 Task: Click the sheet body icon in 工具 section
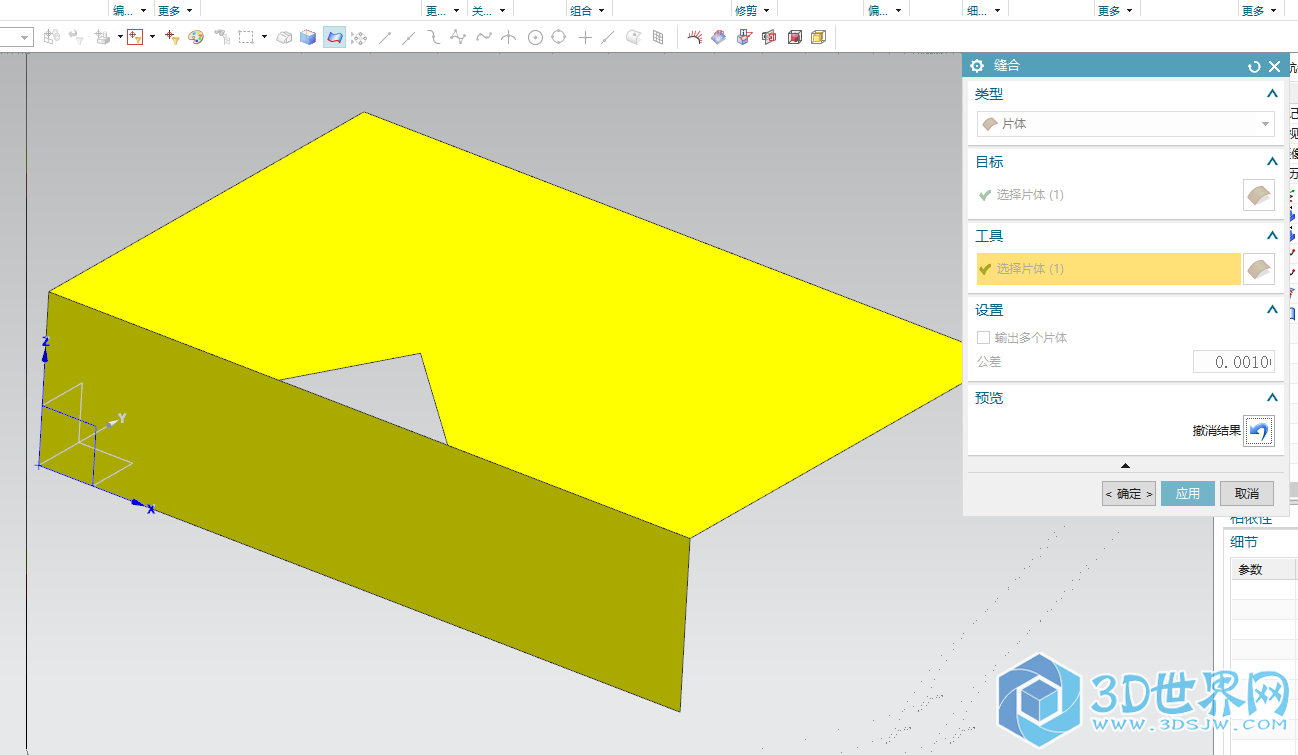coord(1259,269)
